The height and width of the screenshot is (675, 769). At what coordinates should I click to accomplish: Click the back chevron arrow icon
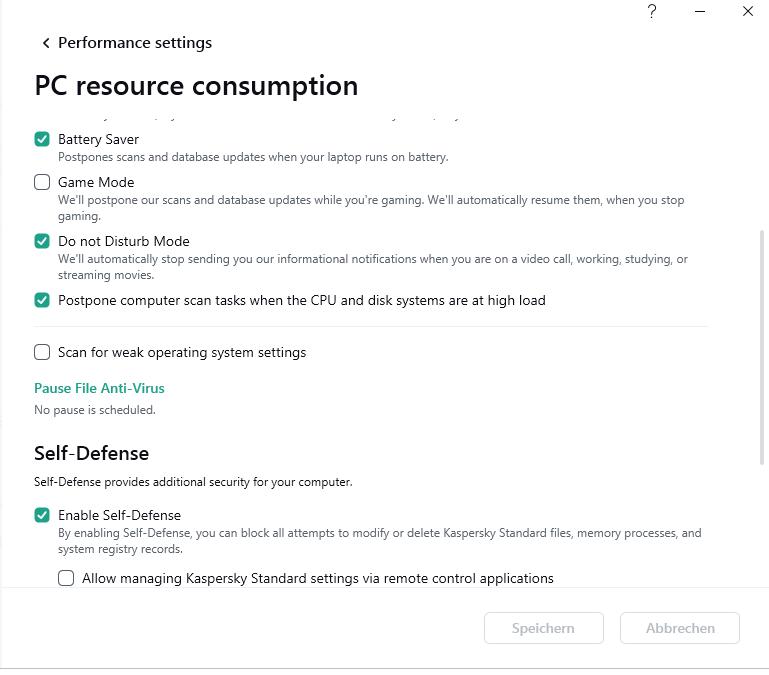point(46,43)
